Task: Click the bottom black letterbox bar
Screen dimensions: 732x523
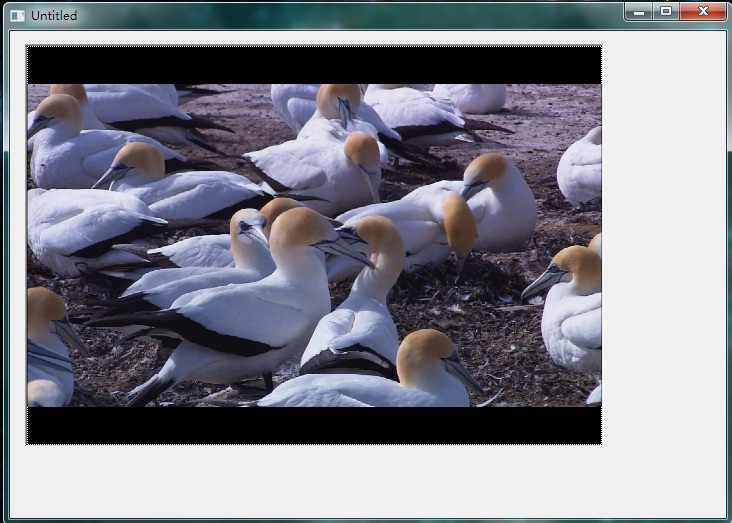Action: coord(314,425)
